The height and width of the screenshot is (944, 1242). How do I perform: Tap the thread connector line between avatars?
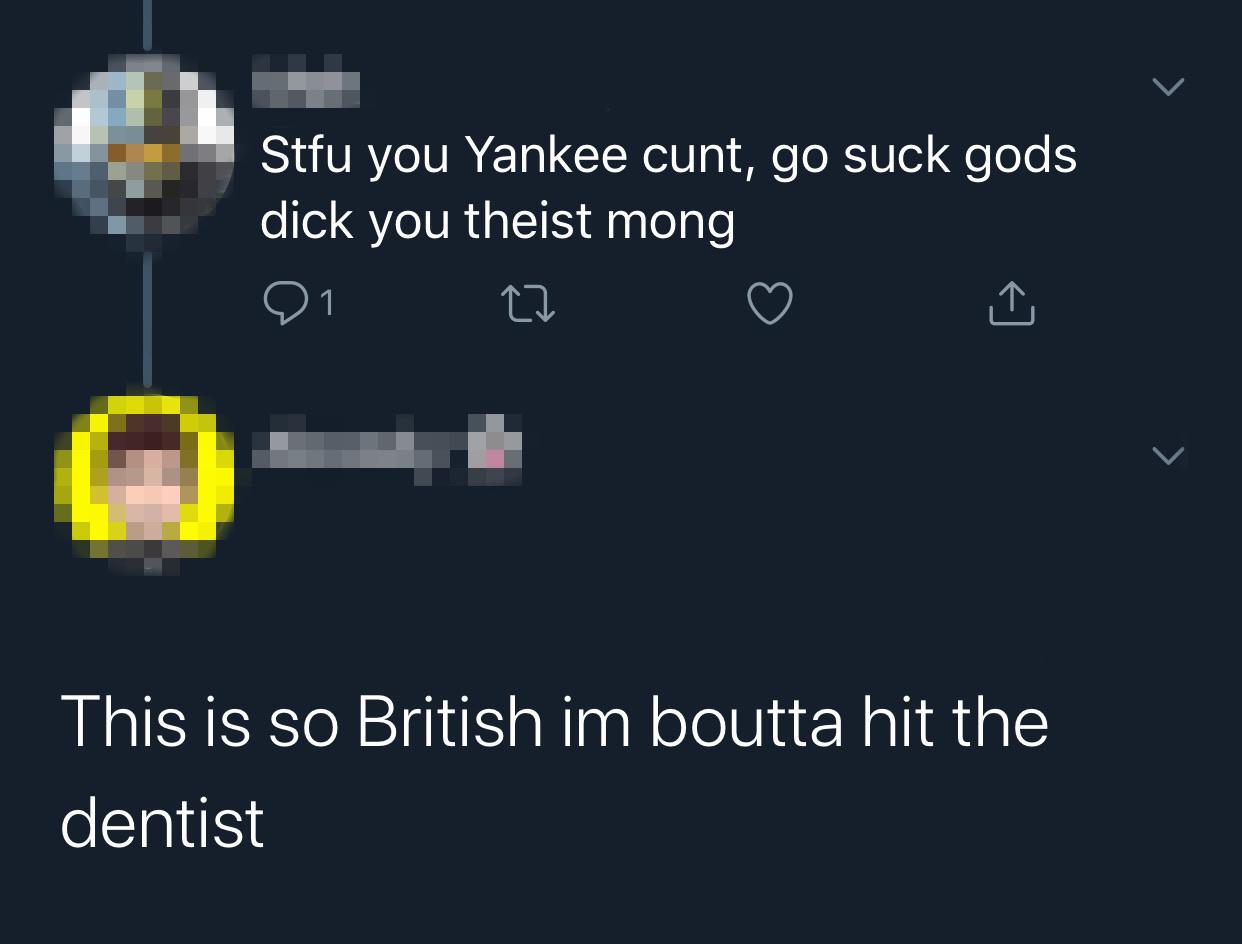pos(147,315)
